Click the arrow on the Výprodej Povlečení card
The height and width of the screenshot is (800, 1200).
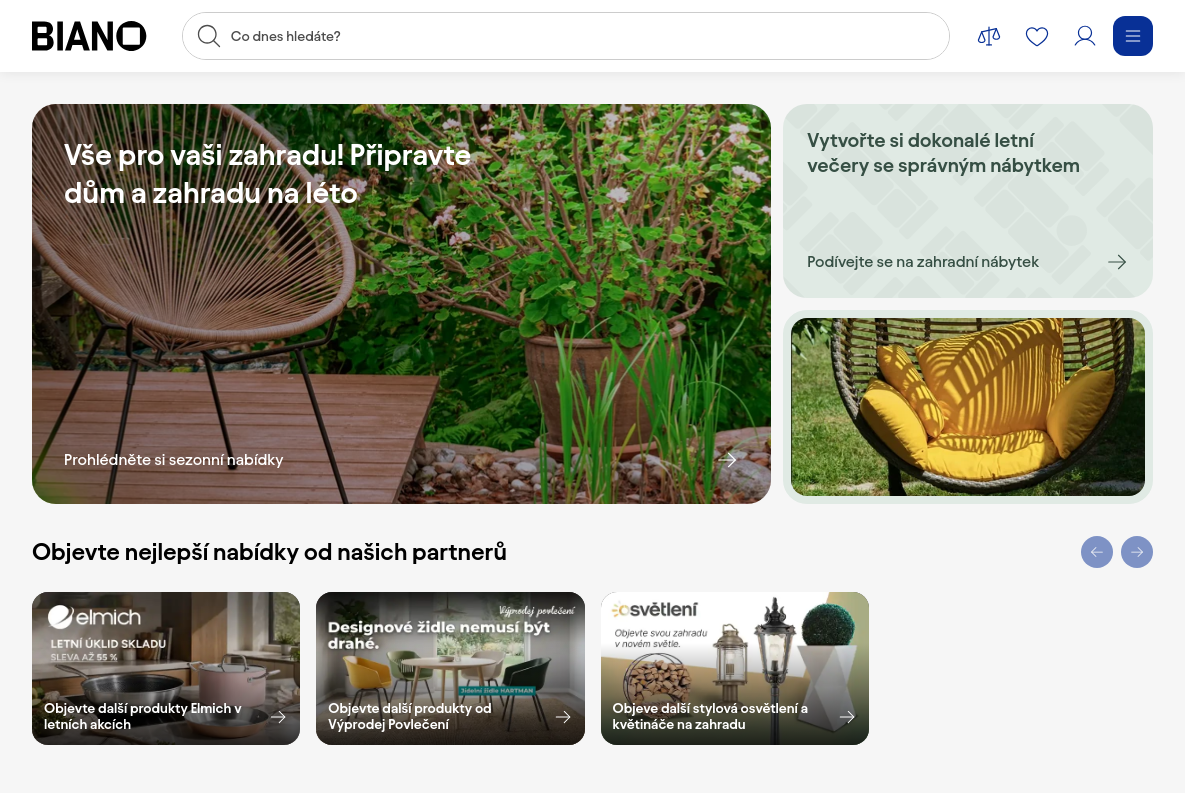[x=563, y=717]
